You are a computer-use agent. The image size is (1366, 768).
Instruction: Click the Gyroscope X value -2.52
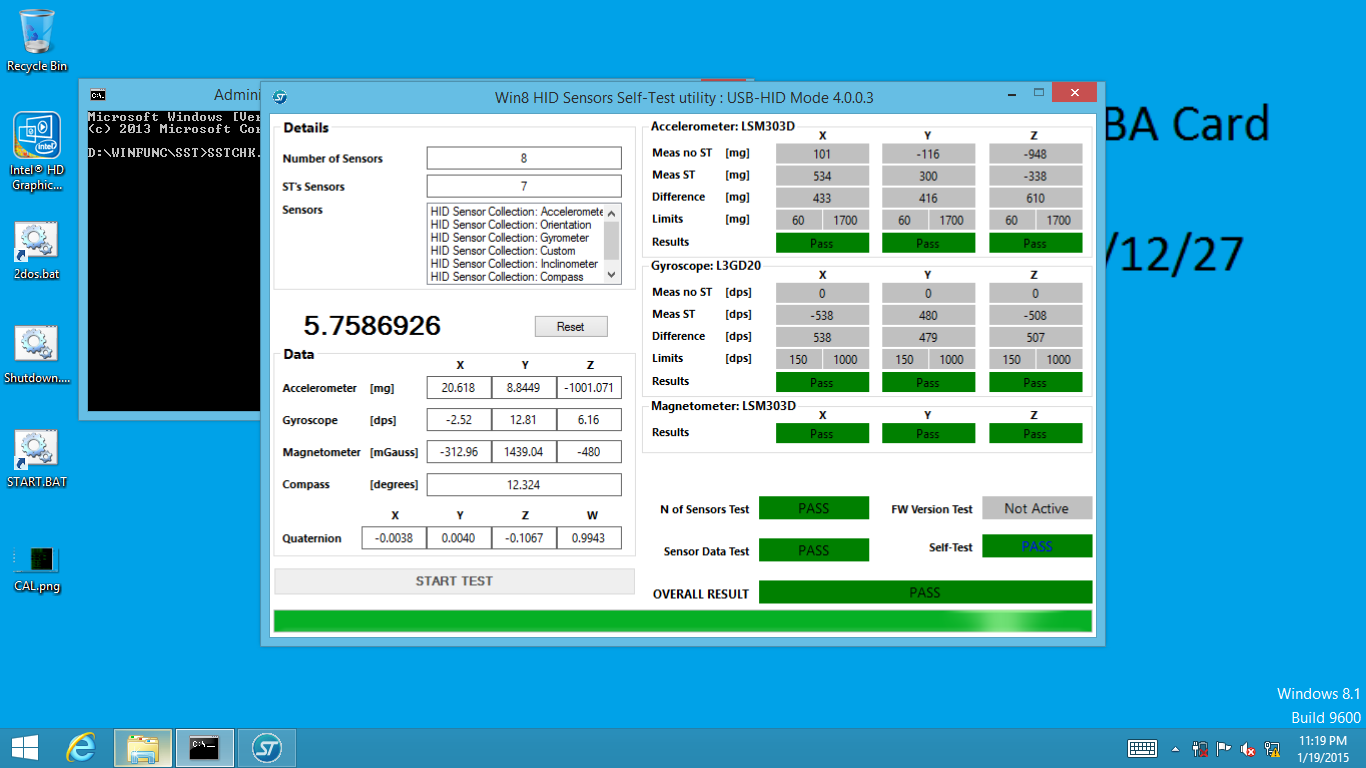(458, 420)
